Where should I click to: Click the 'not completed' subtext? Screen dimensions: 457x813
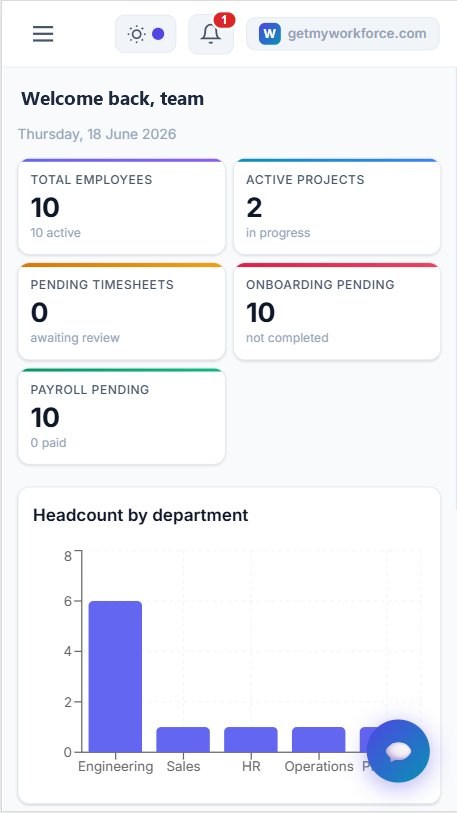(x=287, y=338)
